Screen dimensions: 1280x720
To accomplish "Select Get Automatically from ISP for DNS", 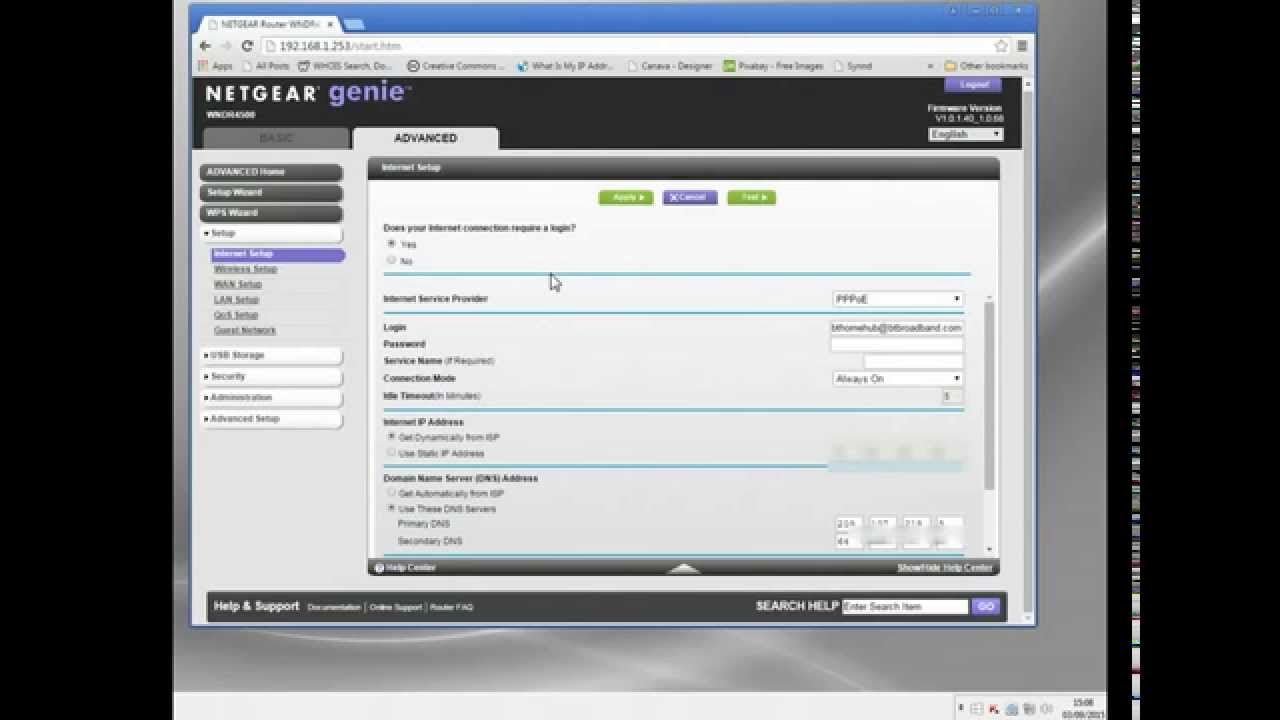I will [391, 493].
